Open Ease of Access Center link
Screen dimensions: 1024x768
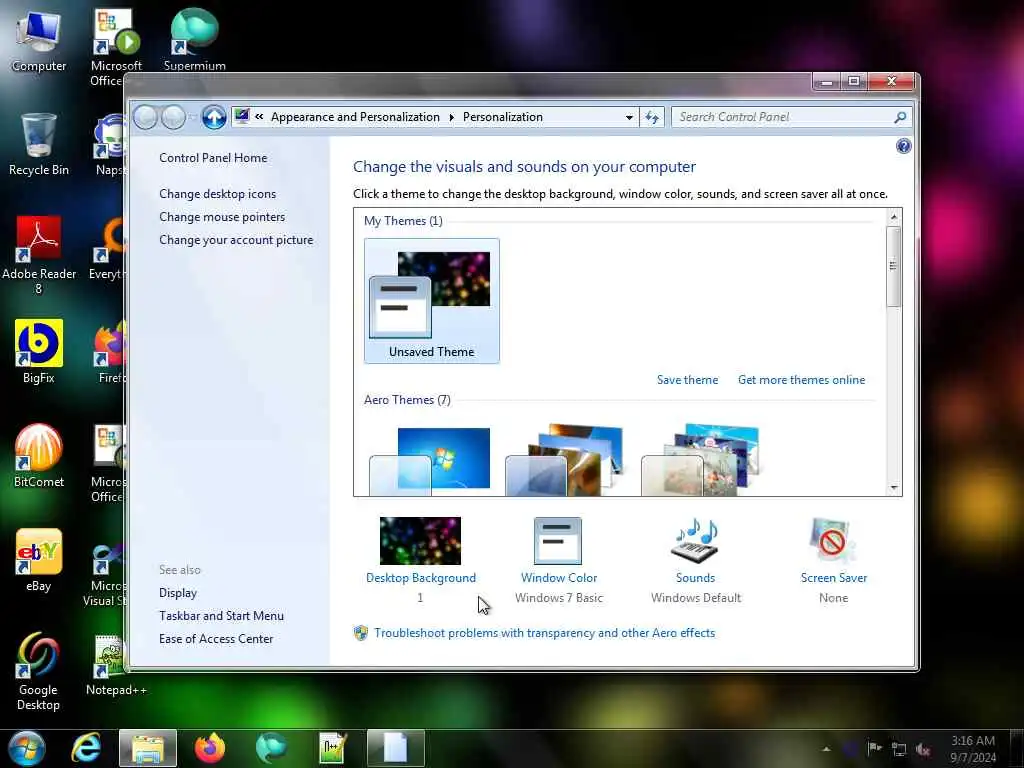tap(216, 639)
